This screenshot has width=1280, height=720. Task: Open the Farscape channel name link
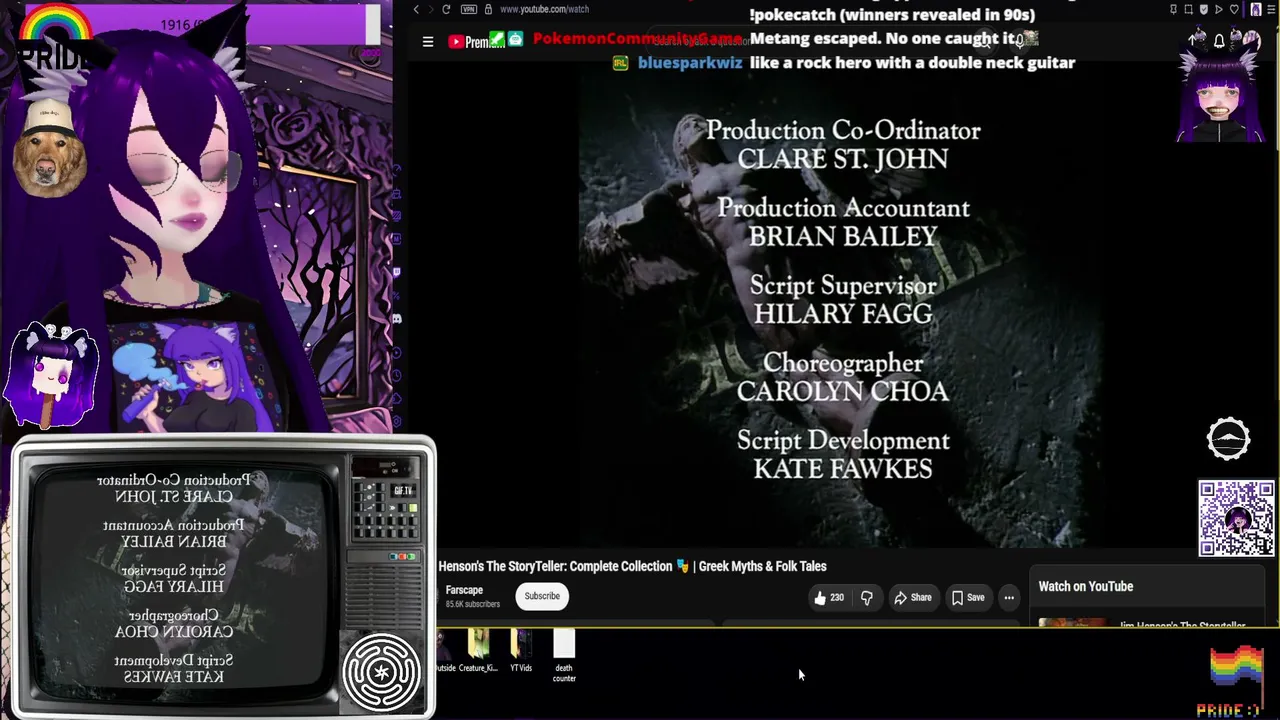pyautogui.click(x=464, y=591)
